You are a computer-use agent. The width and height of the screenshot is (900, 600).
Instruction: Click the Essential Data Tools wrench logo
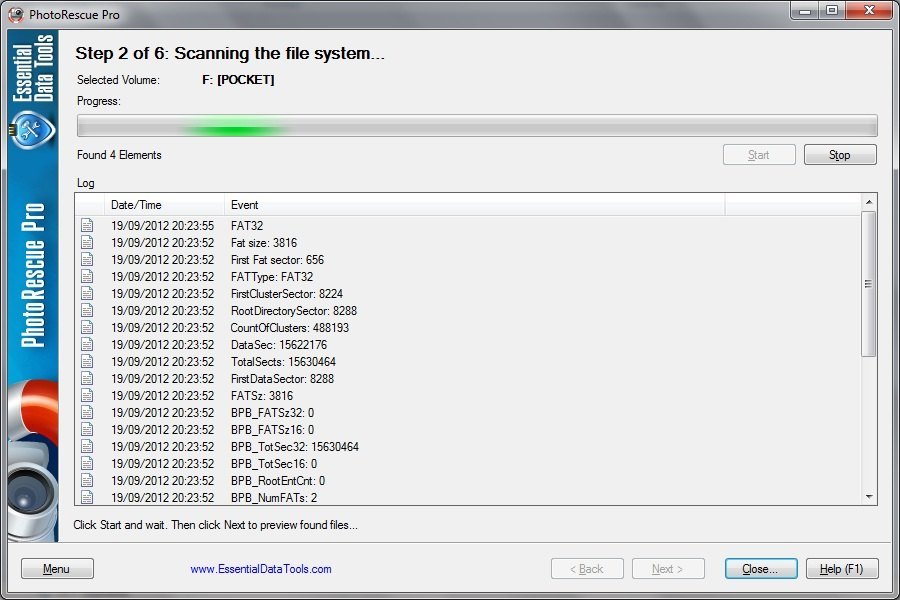point(32,130)
